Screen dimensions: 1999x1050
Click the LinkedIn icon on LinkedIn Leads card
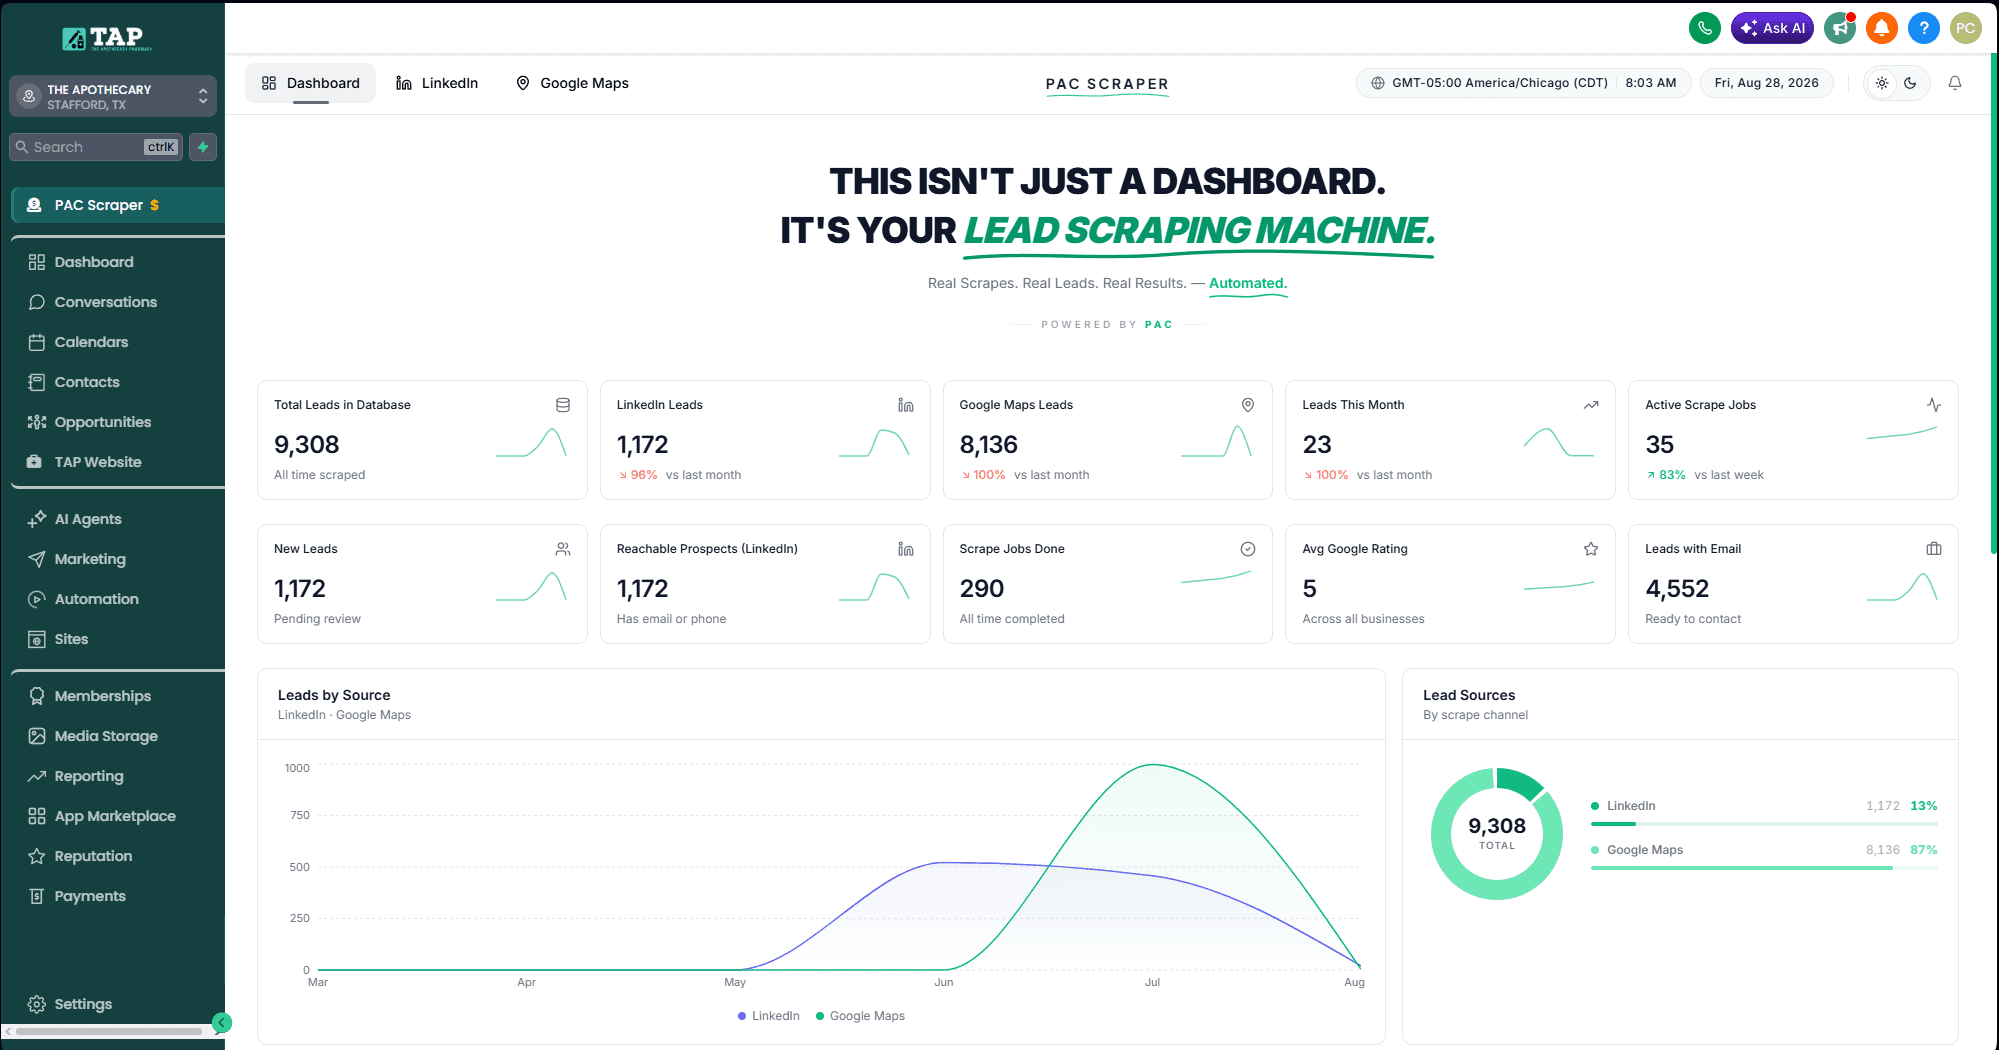tap(906, 405)
